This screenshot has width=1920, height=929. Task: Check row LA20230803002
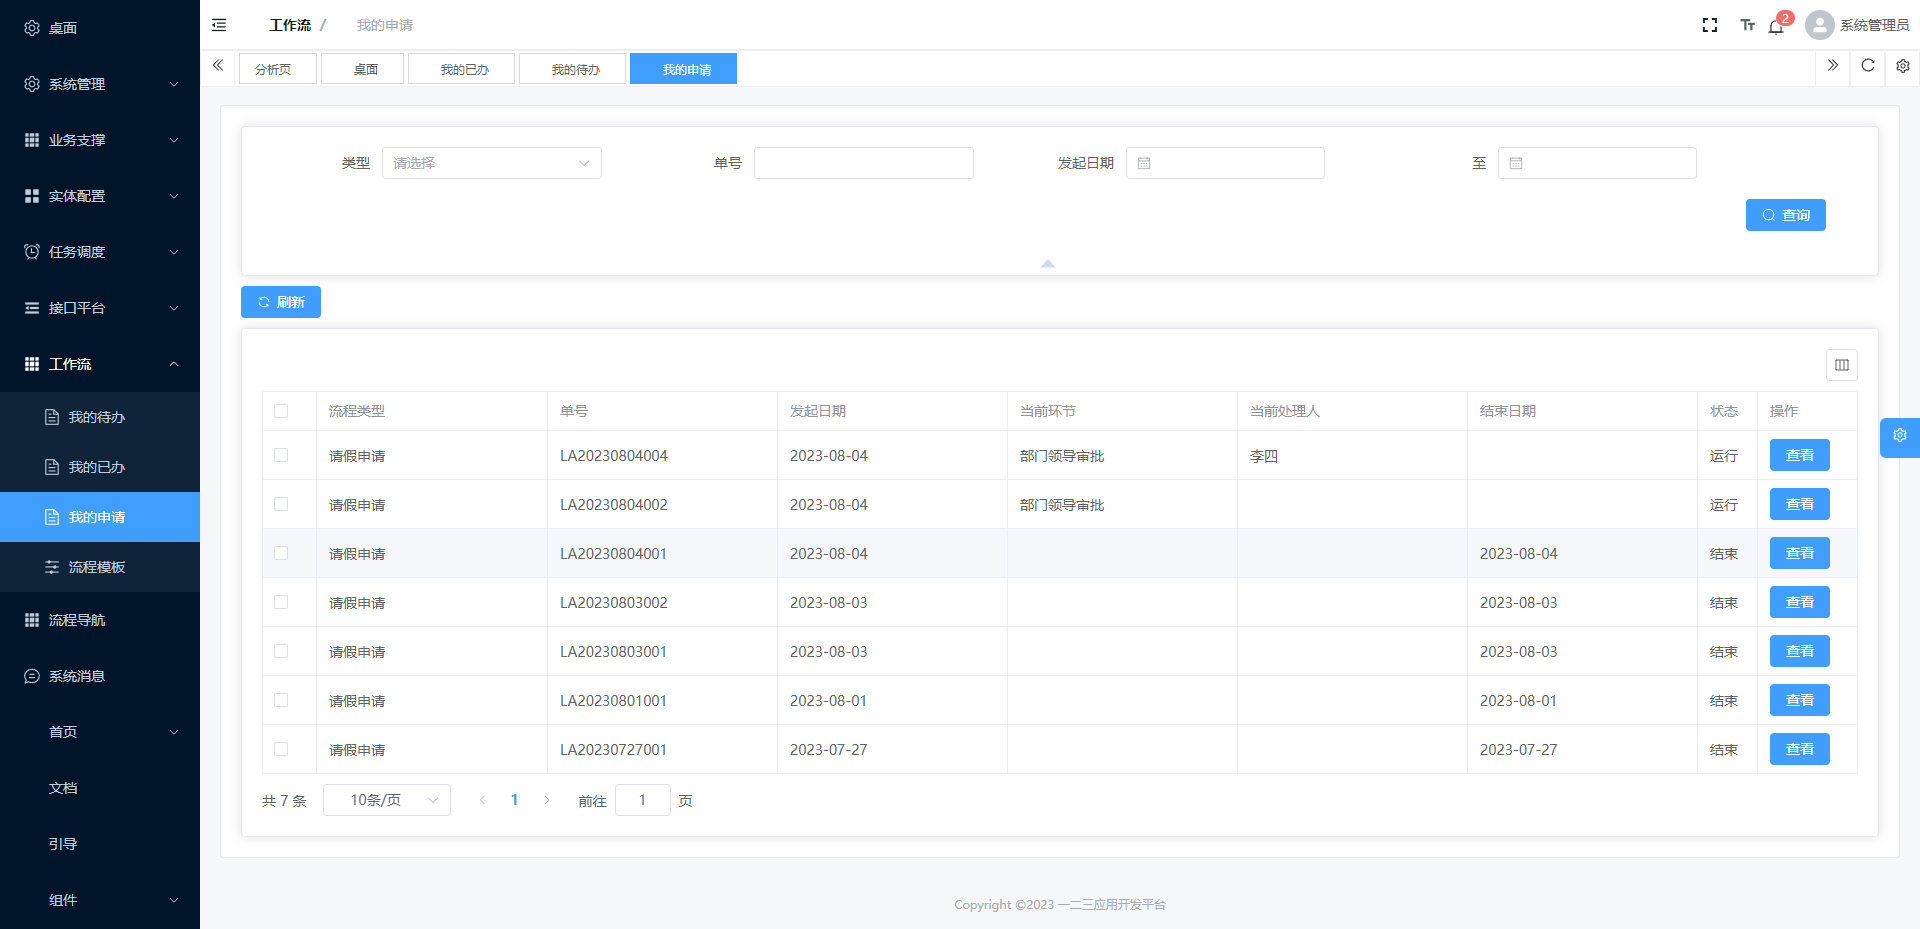[x=281, y=602]
